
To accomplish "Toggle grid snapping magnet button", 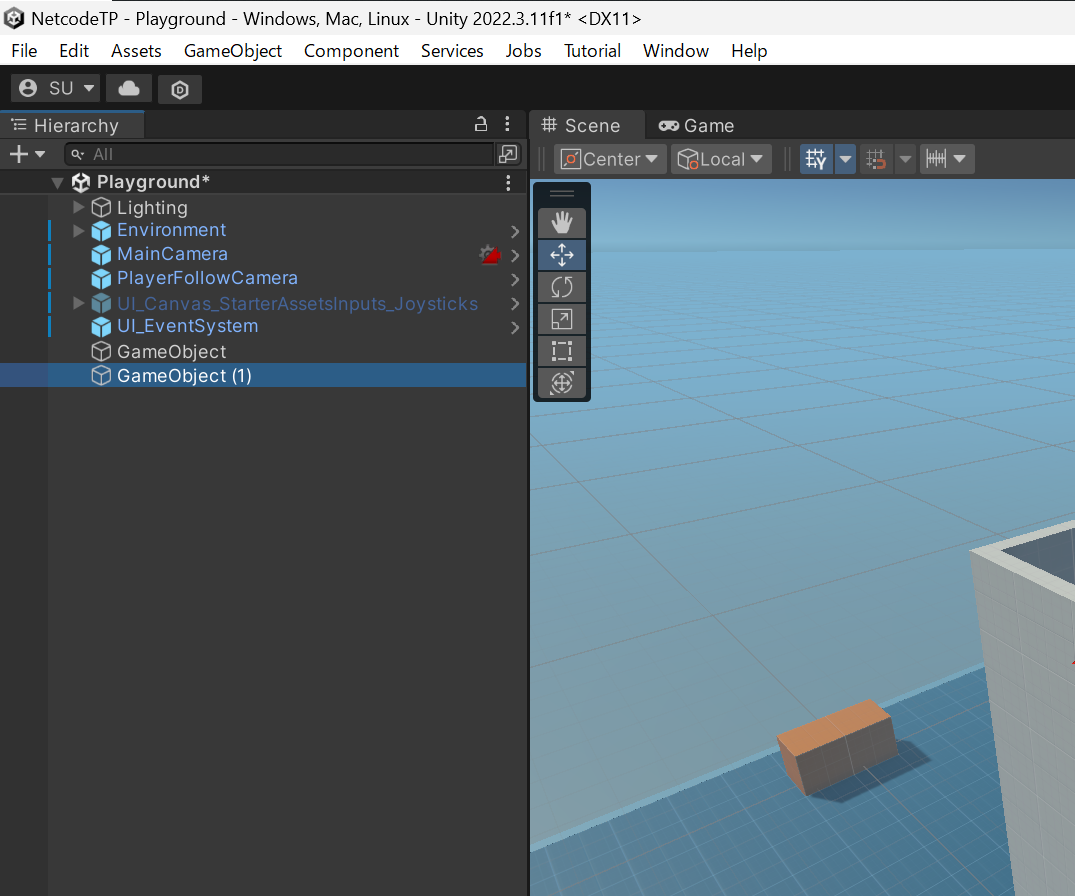I will (x=877, y=159).
